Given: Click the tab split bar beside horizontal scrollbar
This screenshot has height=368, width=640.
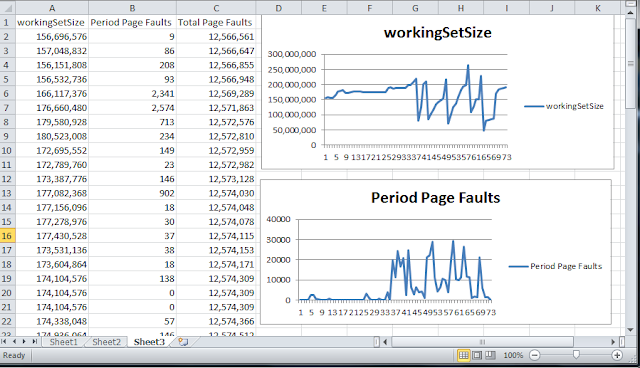Looking at the screenshot, I should point(376,342).
